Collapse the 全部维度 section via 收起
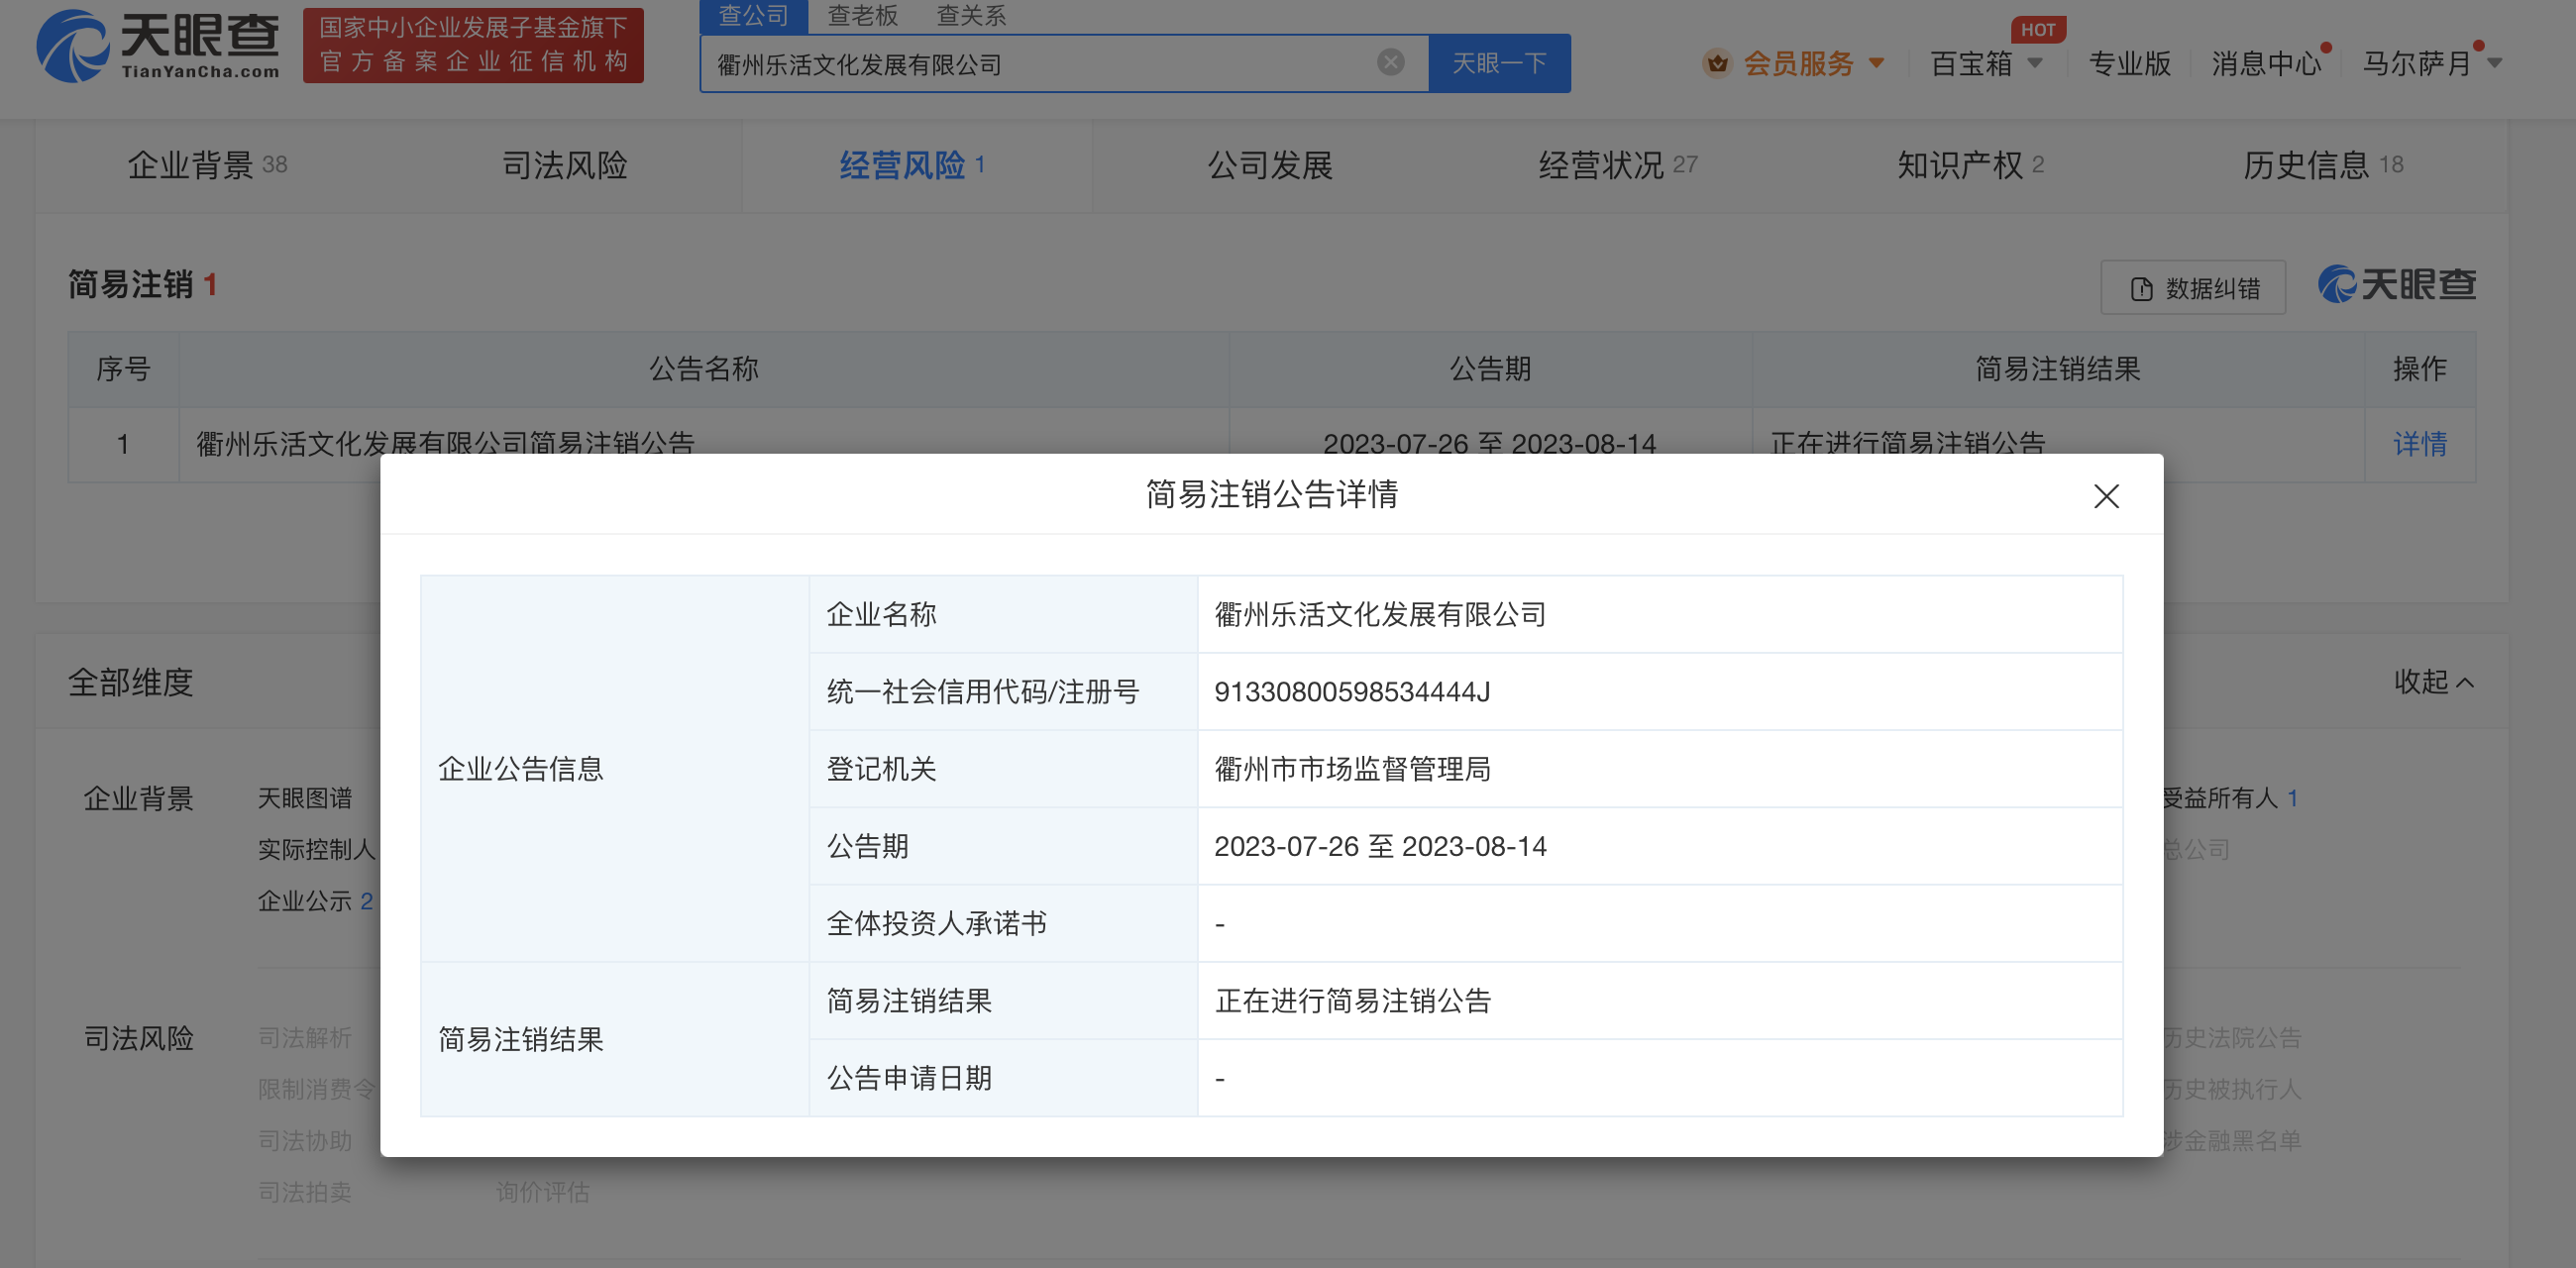Image resolution: width=2576 pixels, height=1268 pixels. tap(2433, 681)
